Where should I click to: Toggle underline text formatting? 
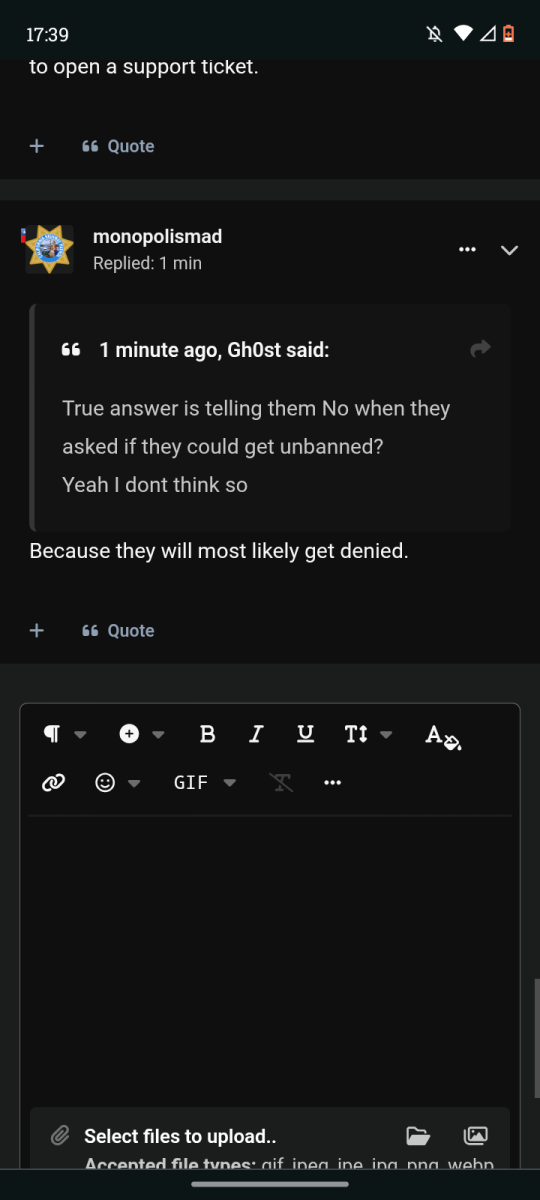pyautogui.click(x=306, y=734)
